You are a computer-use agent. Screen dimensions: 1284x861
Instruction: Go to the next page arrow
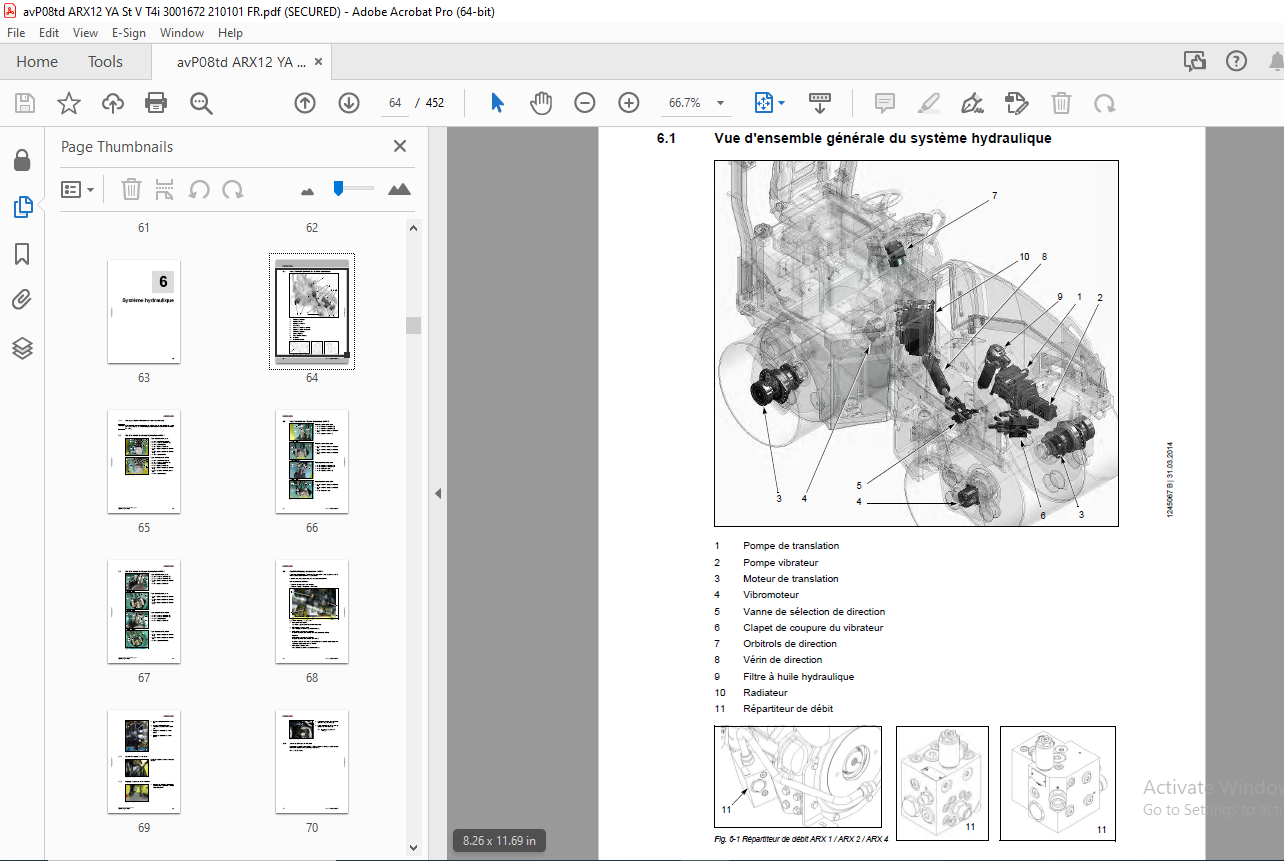(x=348, y=103)
